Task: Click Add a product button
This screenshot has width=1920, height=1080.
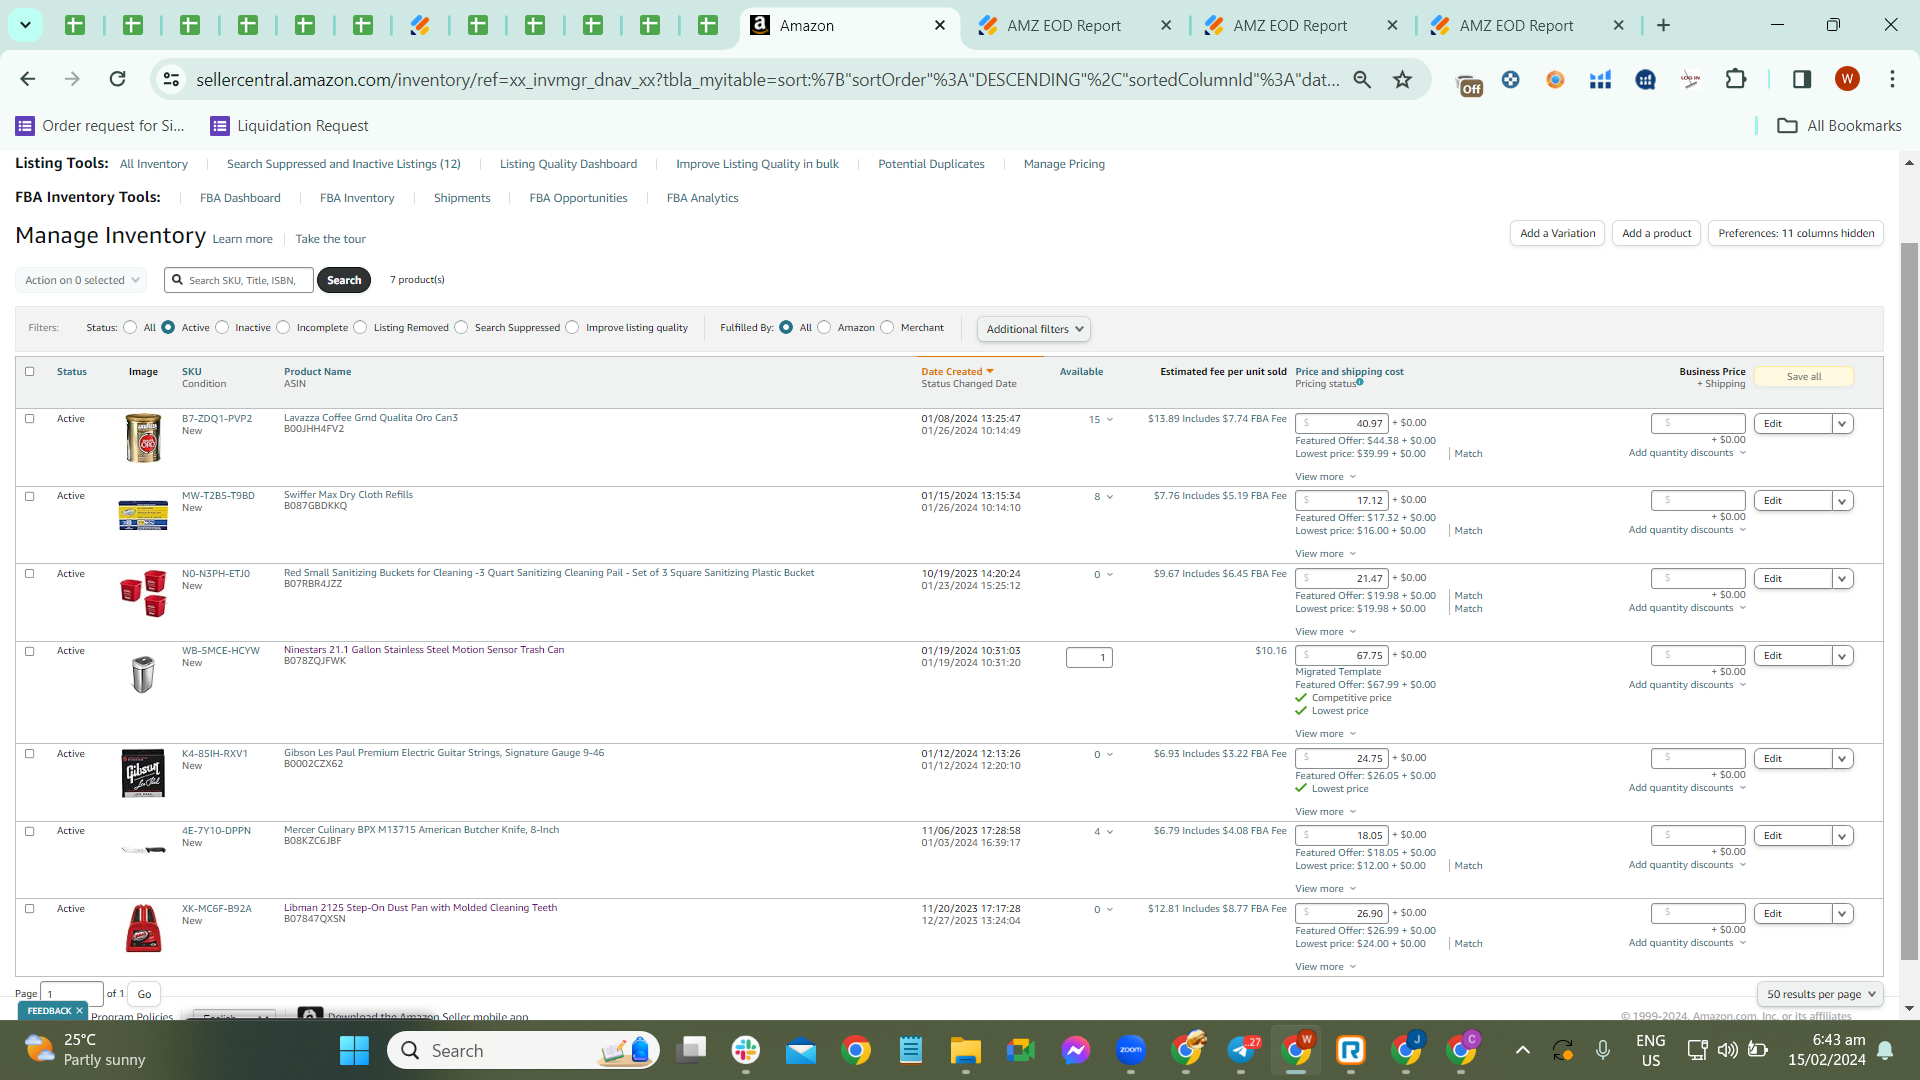Action: point(1656,233)
